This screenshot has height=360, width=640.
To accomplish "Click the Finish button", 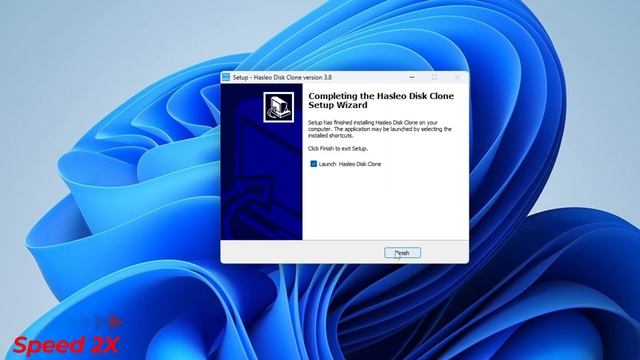I will coord(402,253).
